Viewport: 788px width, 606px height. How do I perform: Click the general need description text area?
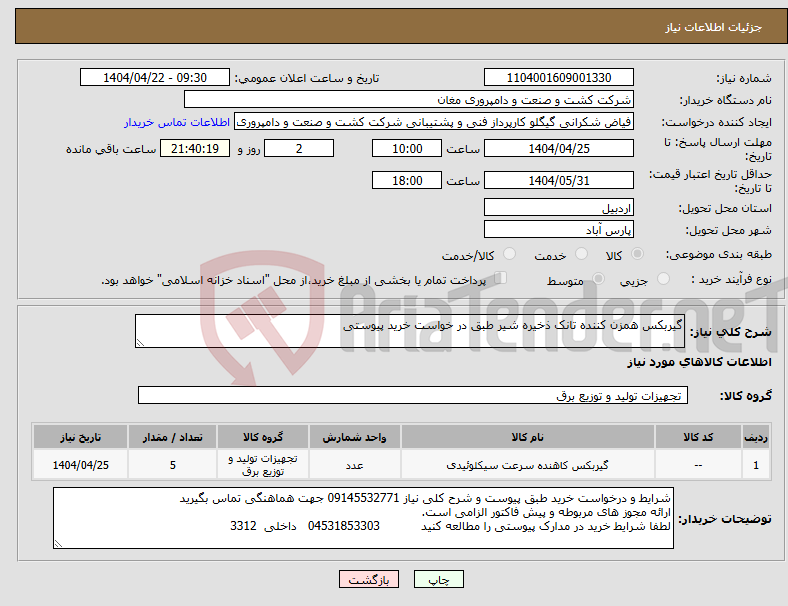410,331
